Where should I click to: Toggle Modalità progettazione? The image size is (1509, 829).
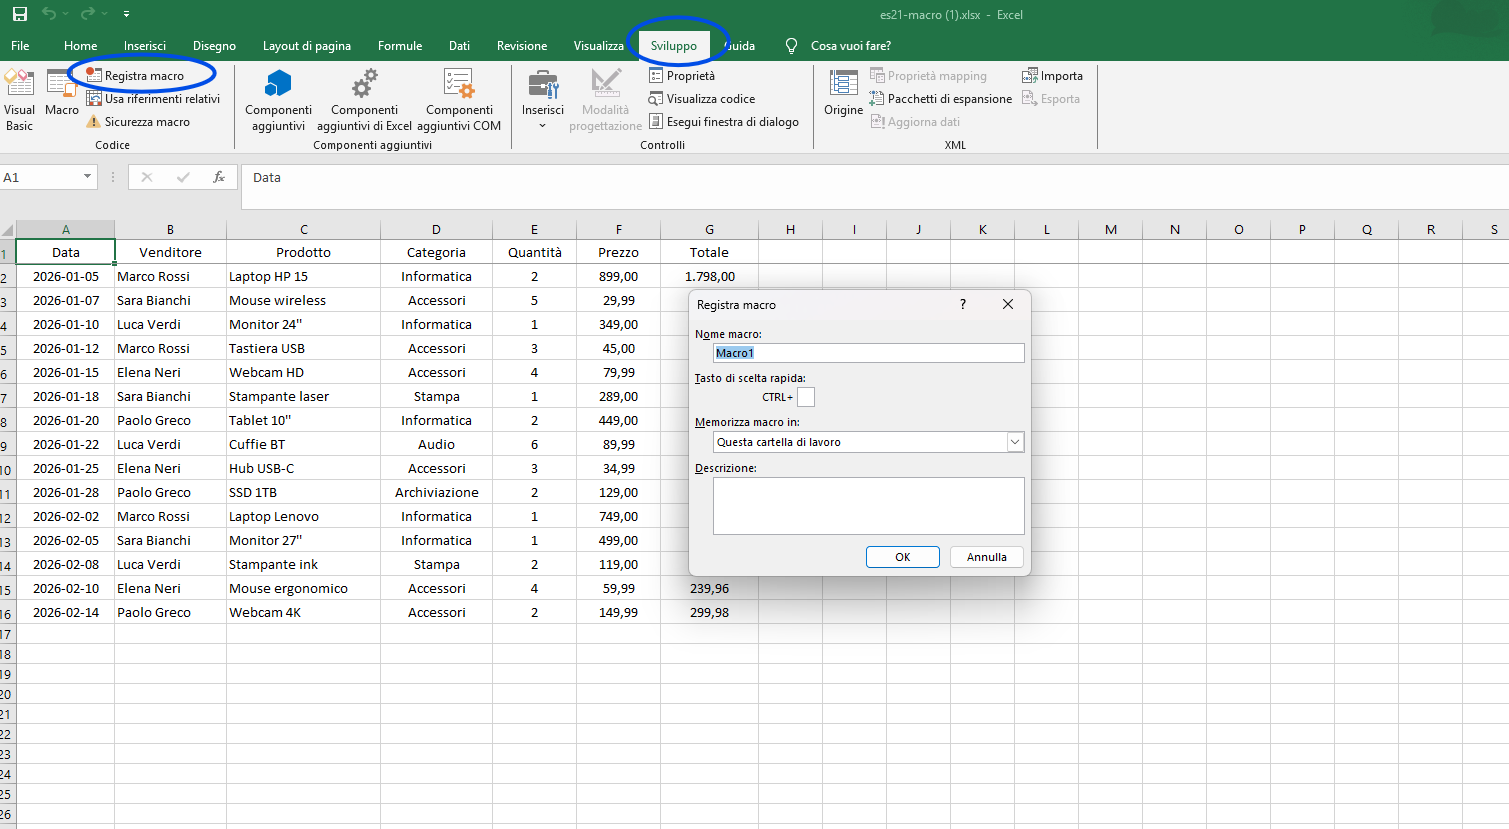605,100
